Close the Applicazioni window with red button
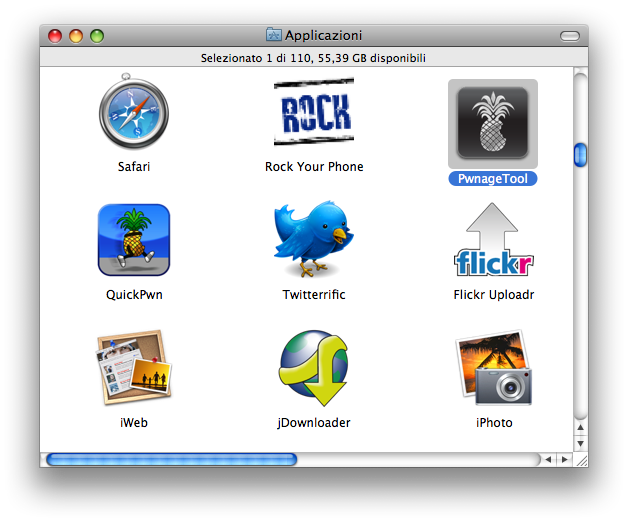 pyautogui.click(x=55, y=36)
